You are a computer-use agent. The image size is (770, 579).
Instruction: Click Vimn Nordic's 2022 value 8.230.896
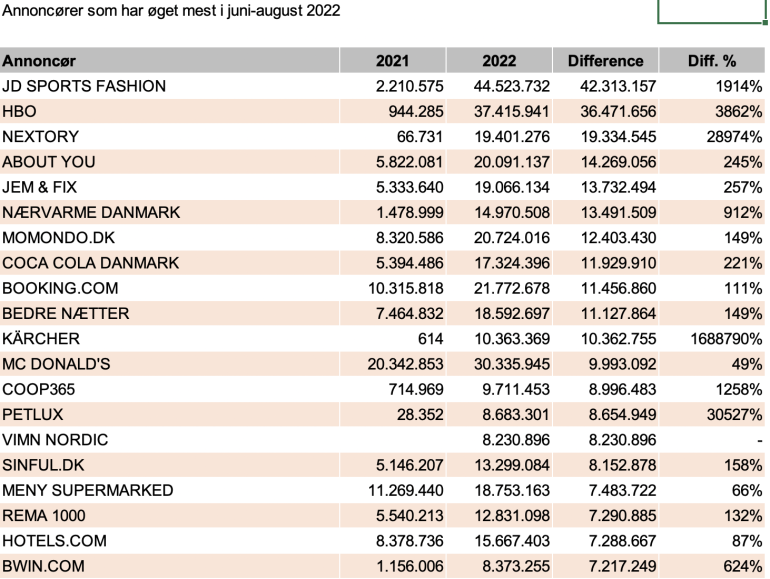pyautogui.click(x=516, y=440)
